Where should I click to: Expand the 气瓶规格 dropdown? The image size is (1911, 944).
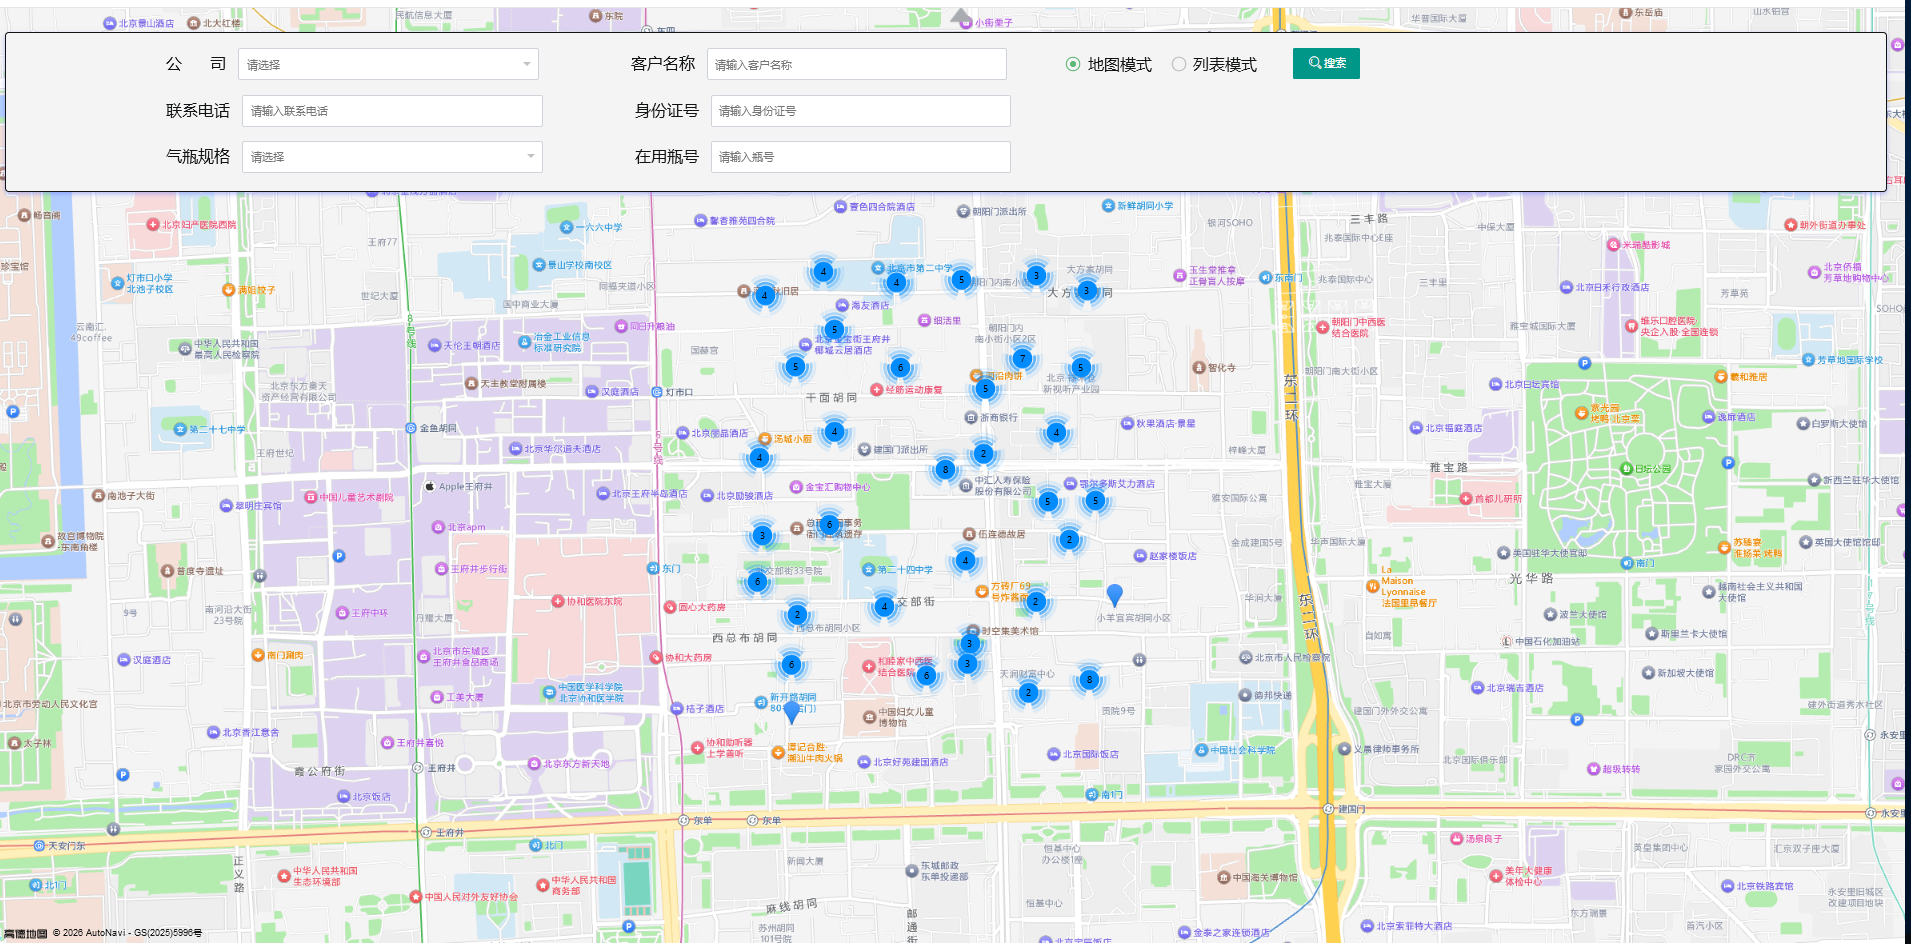pos(392,157)
